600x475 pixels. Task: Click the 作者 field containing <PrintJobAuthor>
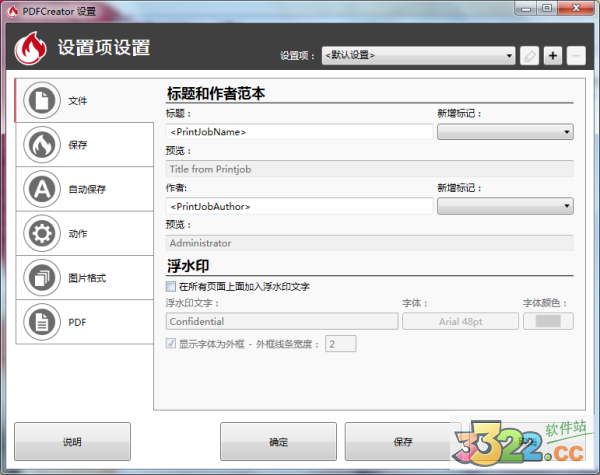pos(299,206)
